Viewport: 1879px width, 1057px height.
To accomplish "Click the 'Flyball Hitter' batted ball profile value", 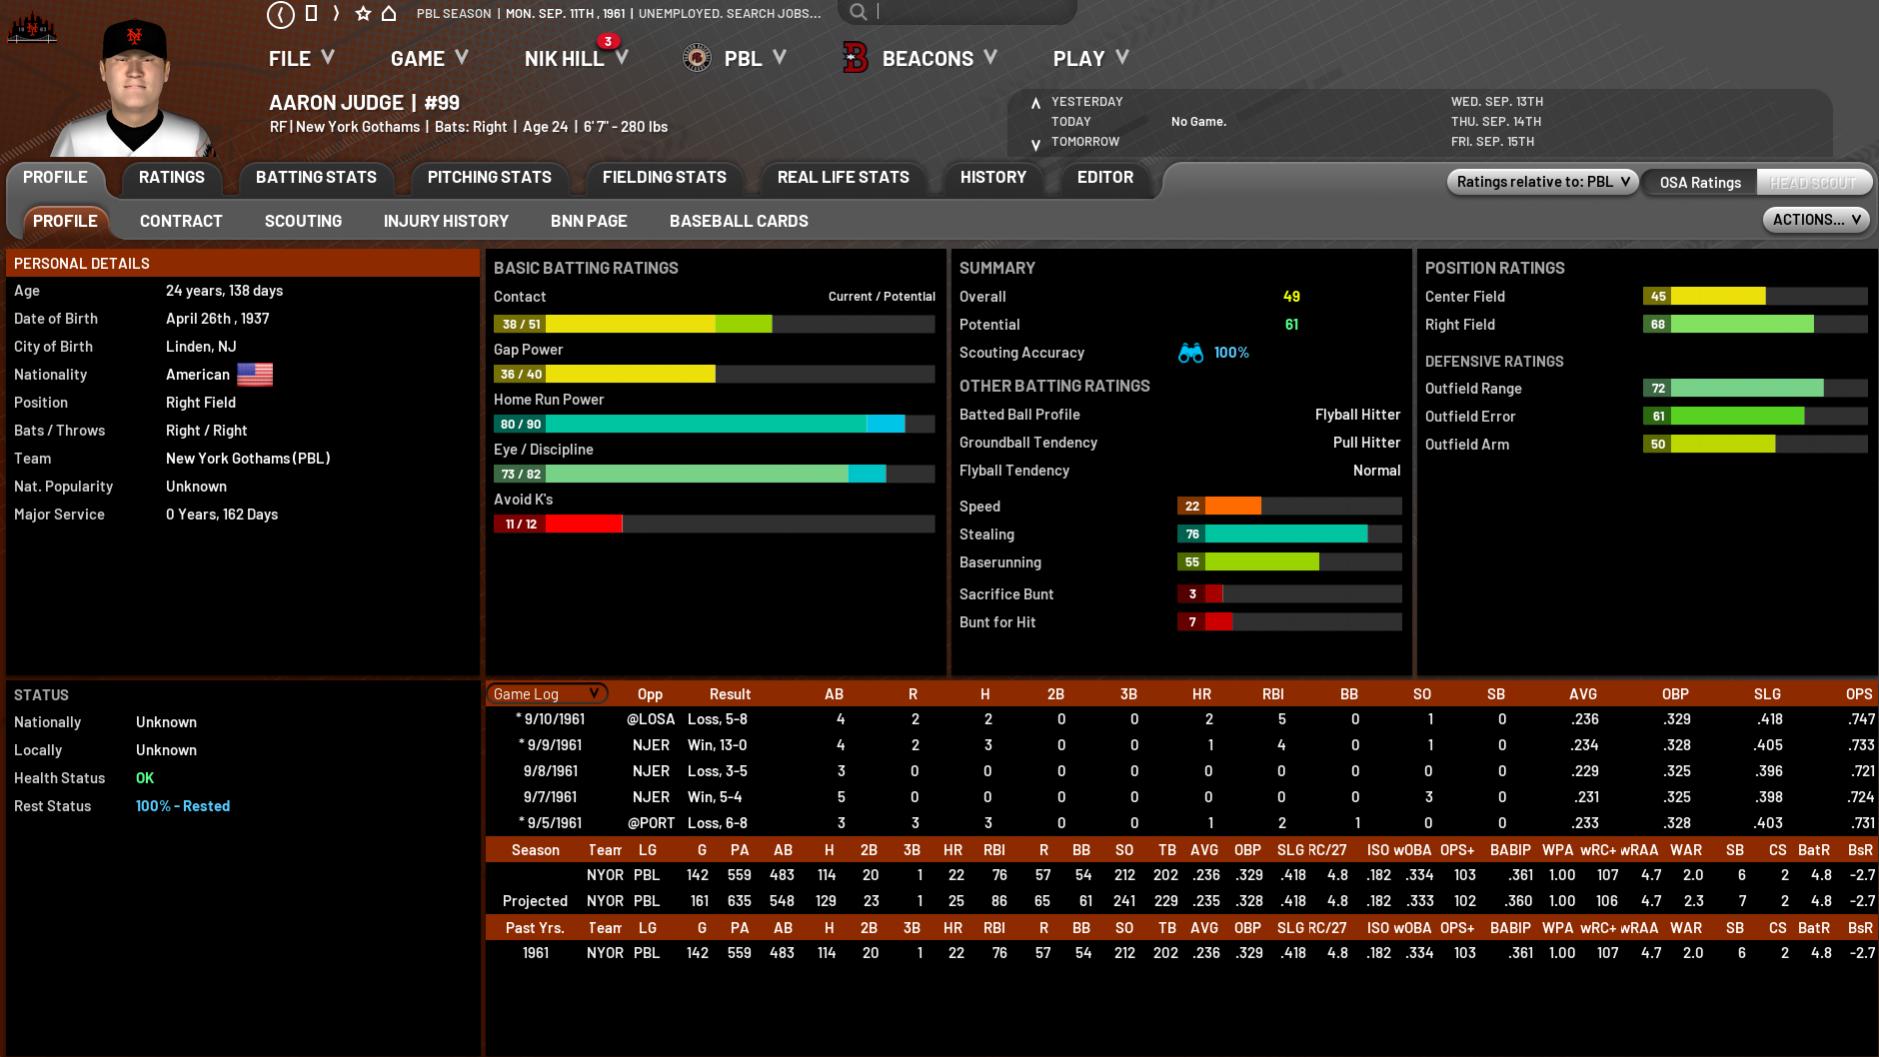I will [1357, 414].
